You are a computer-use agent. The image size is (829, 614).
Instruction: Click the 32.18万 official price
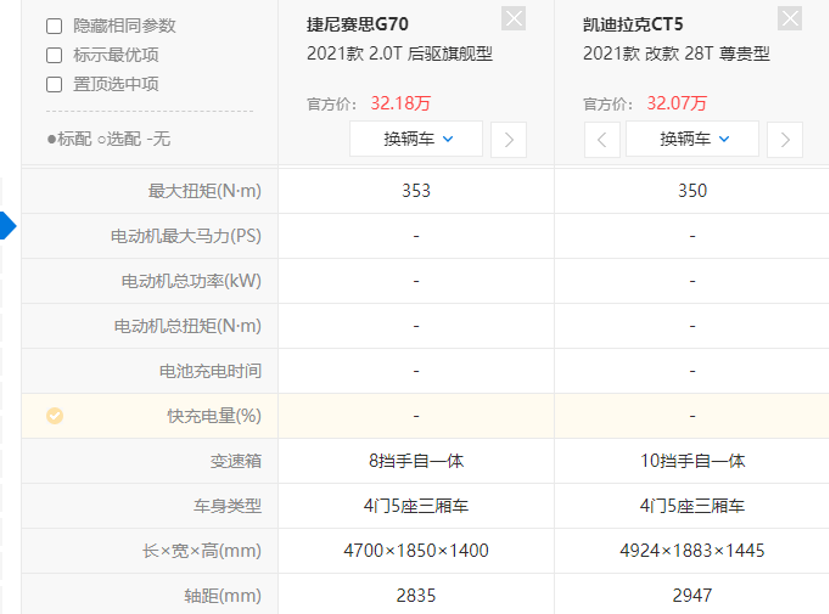(401, 103)
